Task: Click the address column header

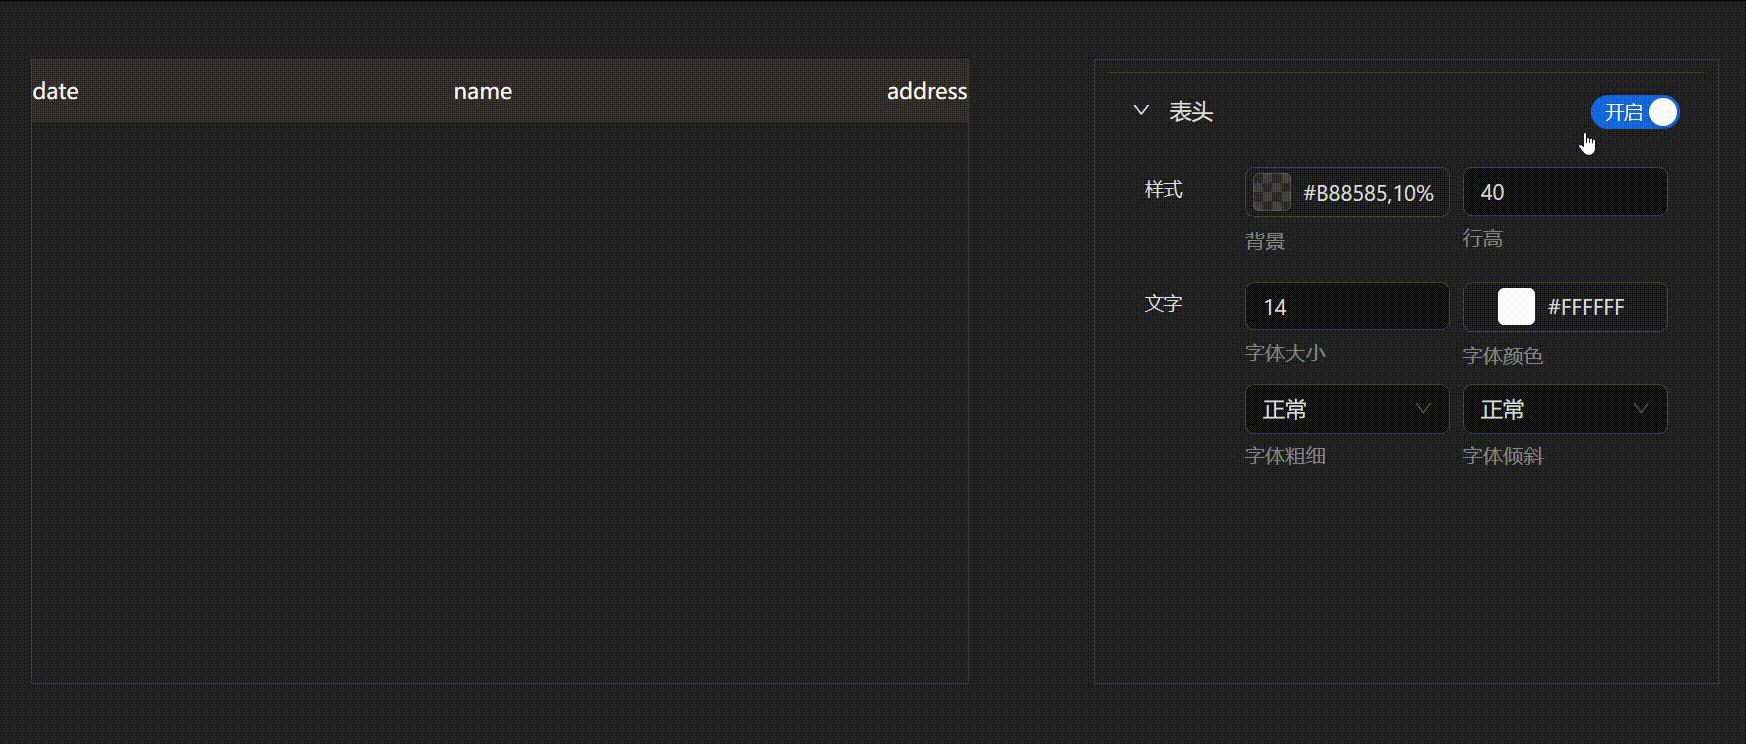Action: click(x=927, y=91)
